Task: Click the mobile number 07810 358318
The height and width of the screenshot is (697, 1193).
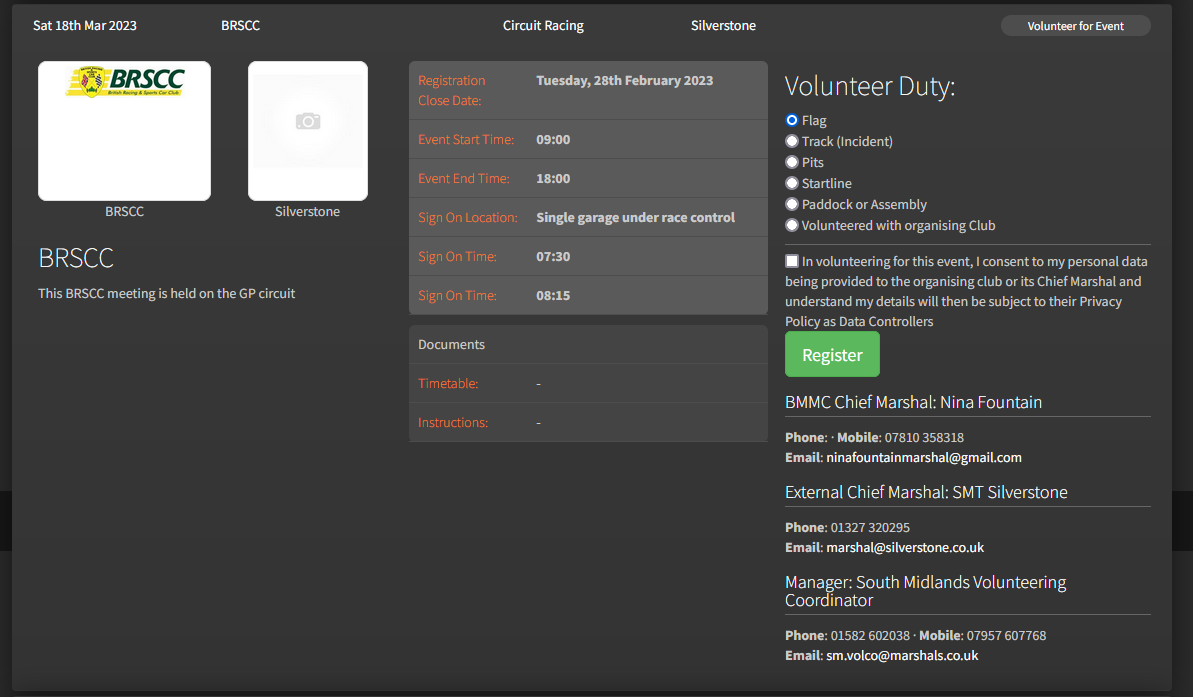Action: click(x=924, y=438)
